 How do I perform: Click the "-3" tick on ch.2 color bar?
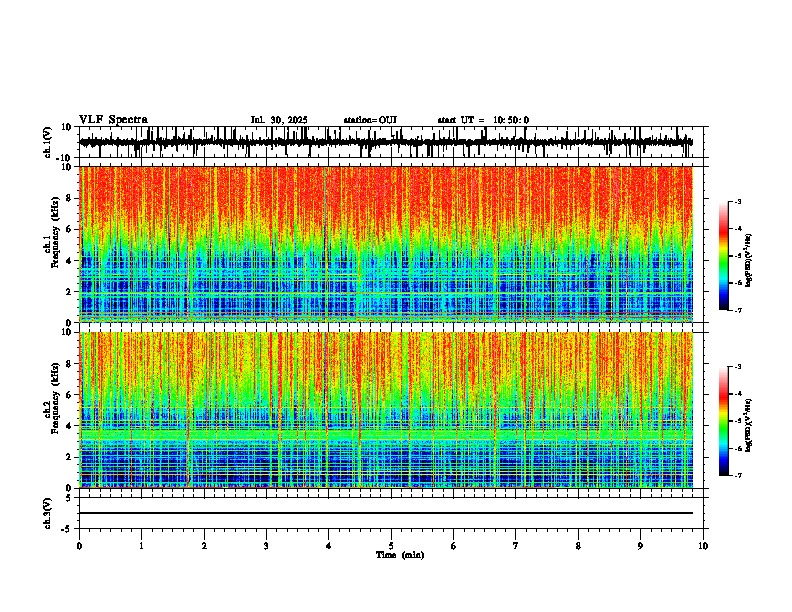(x=737, y=367)
